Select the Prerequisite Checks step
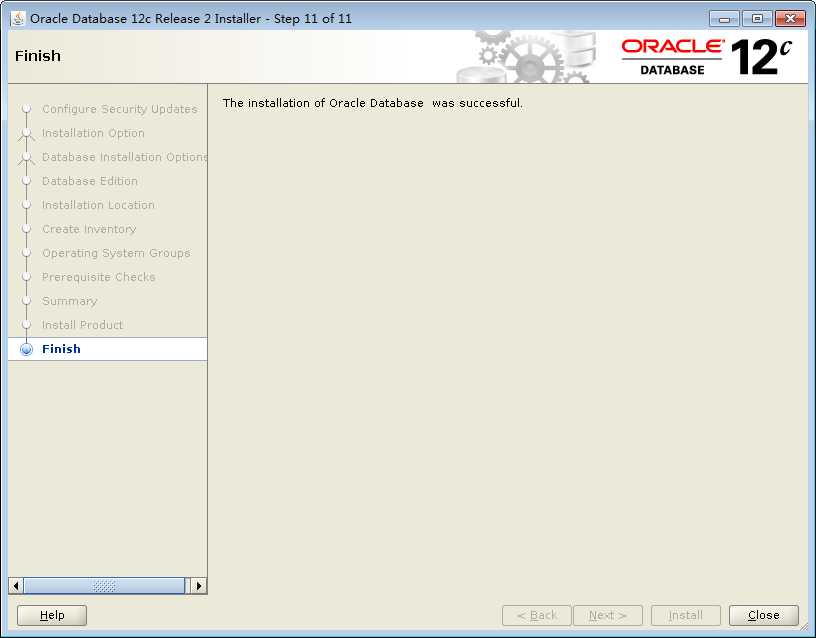This screenshot has width=816, height=638. click(98, 276)
